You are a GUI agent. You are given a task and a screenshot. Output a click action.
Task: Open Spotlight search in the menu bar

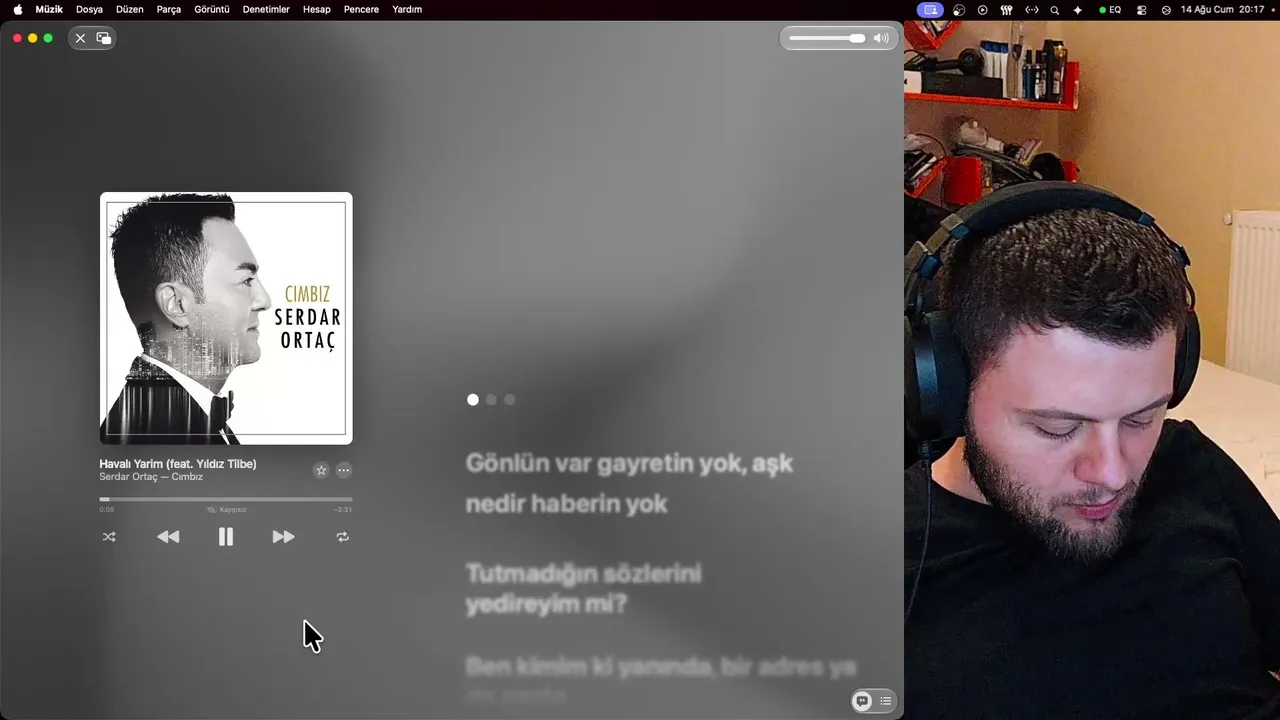coord(1055,10)
